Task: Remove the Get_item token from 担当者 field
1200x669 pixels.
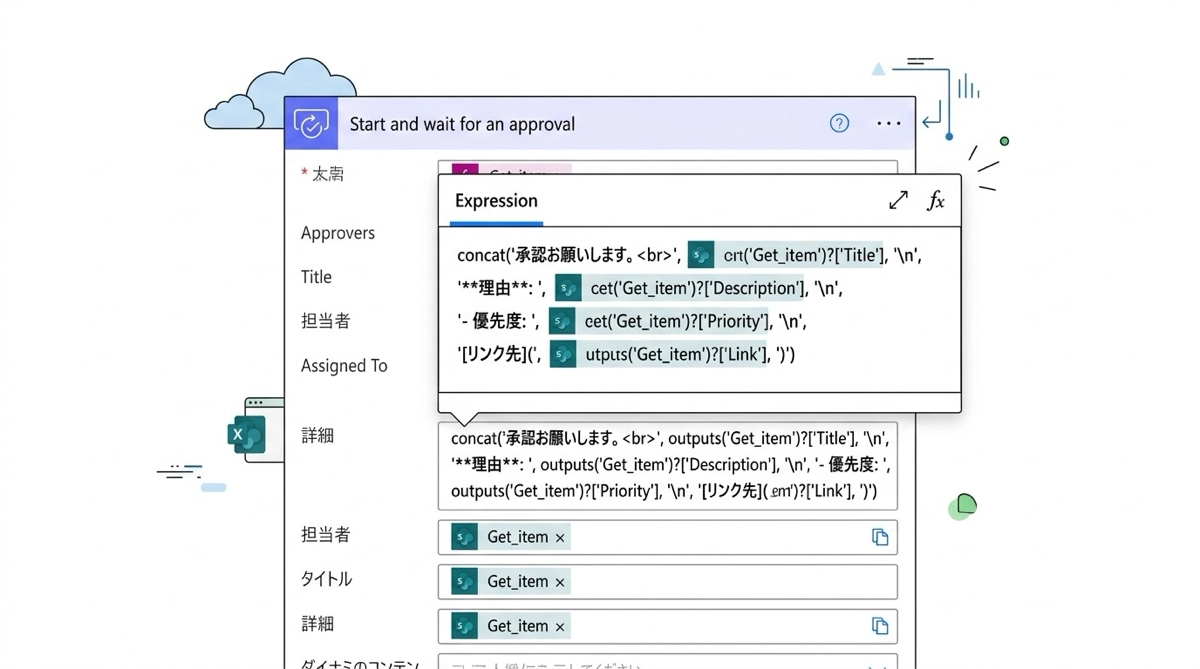Action: [x=560, y=538]
